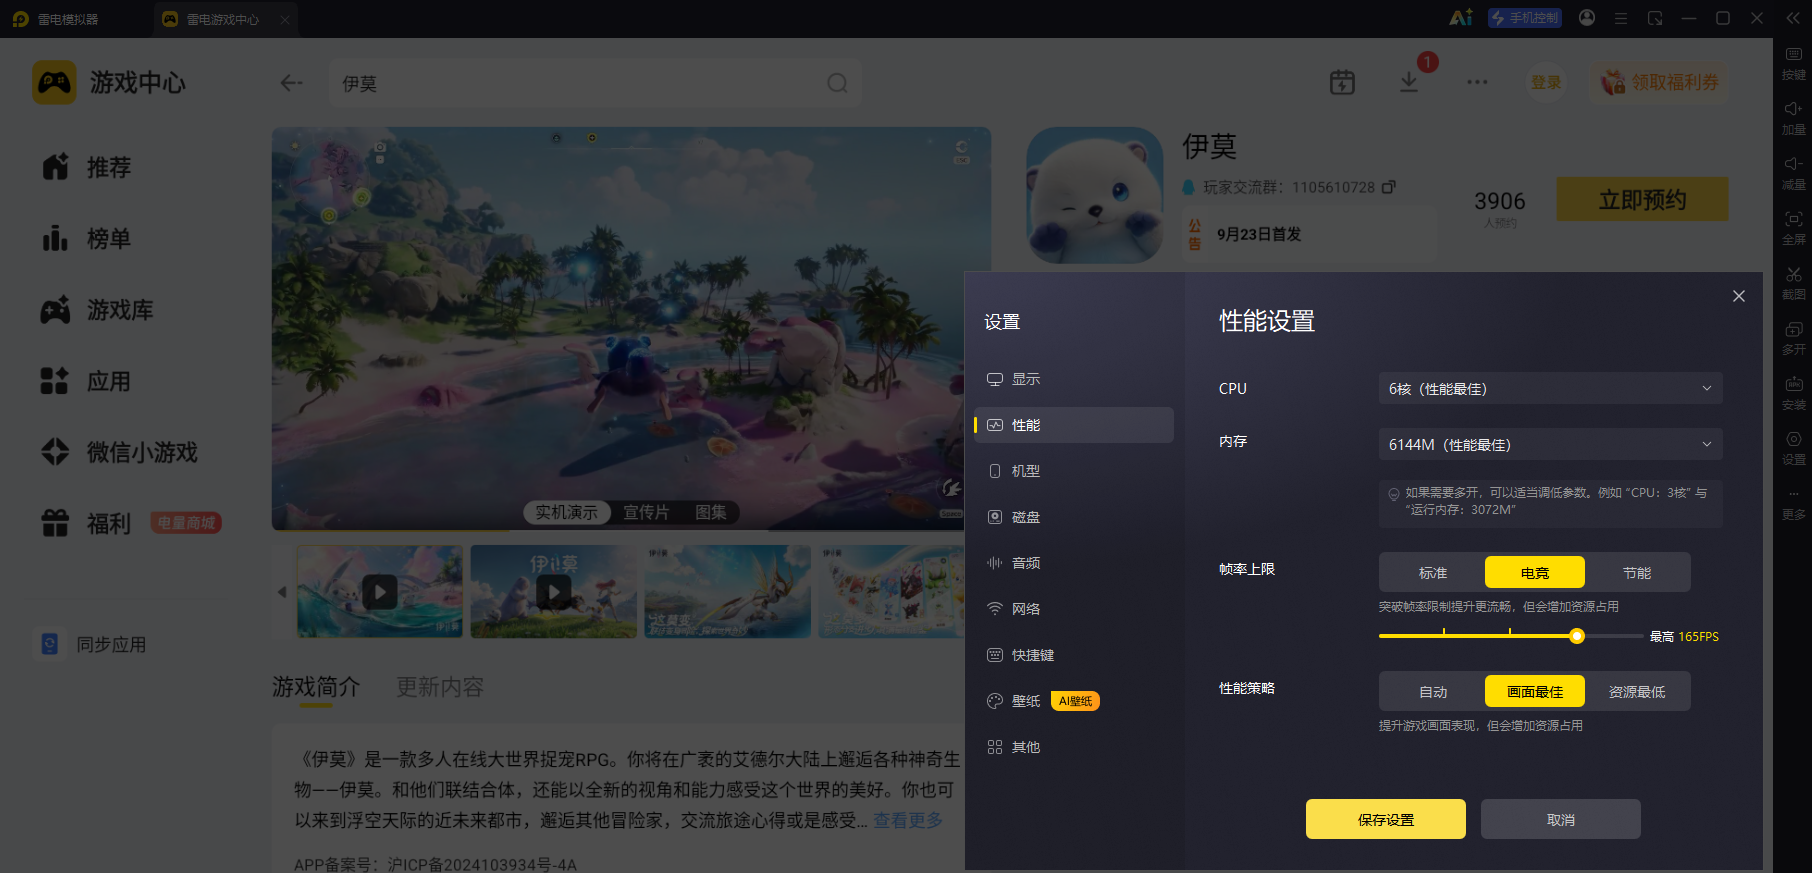Copy the player group number 1105610728 icon
The height and width of the screenshot is (873, 1812).
tap(1388, 187)
